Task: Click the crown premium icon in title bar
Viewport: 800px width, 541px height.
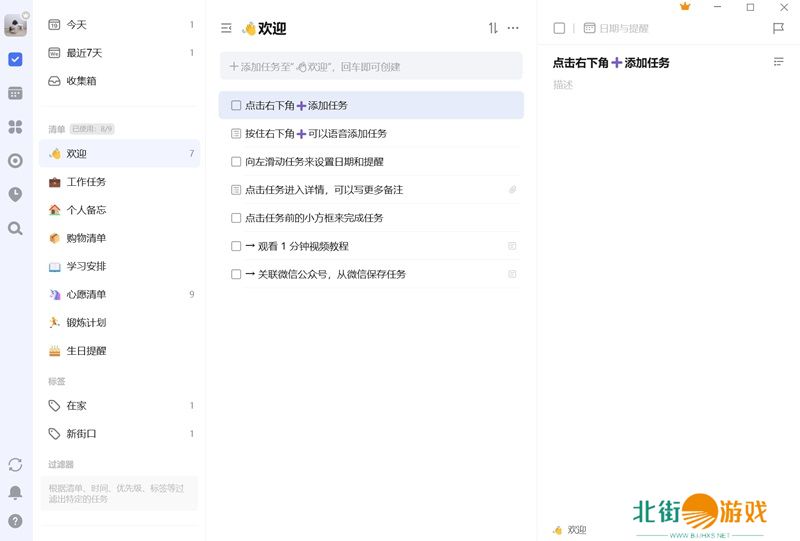Action: point(685,7)
